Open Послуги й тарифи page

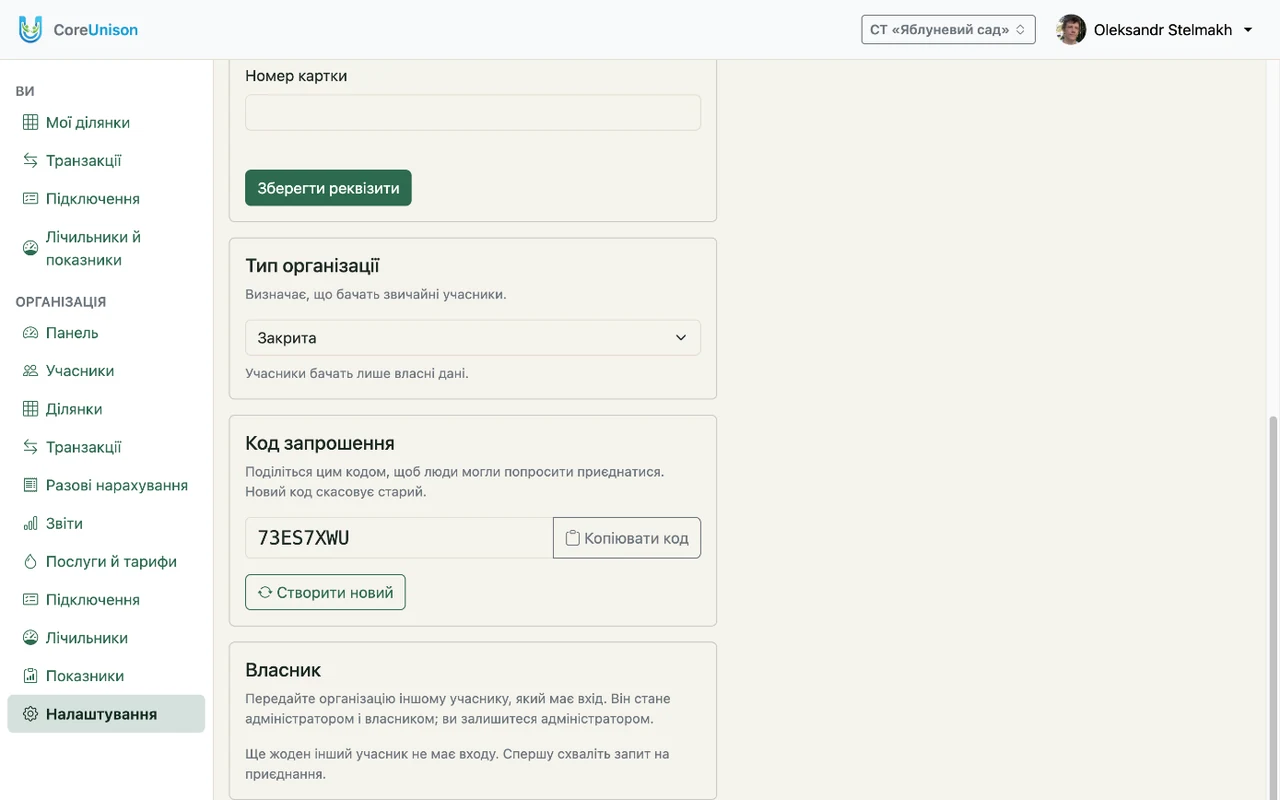pos(106,562)
